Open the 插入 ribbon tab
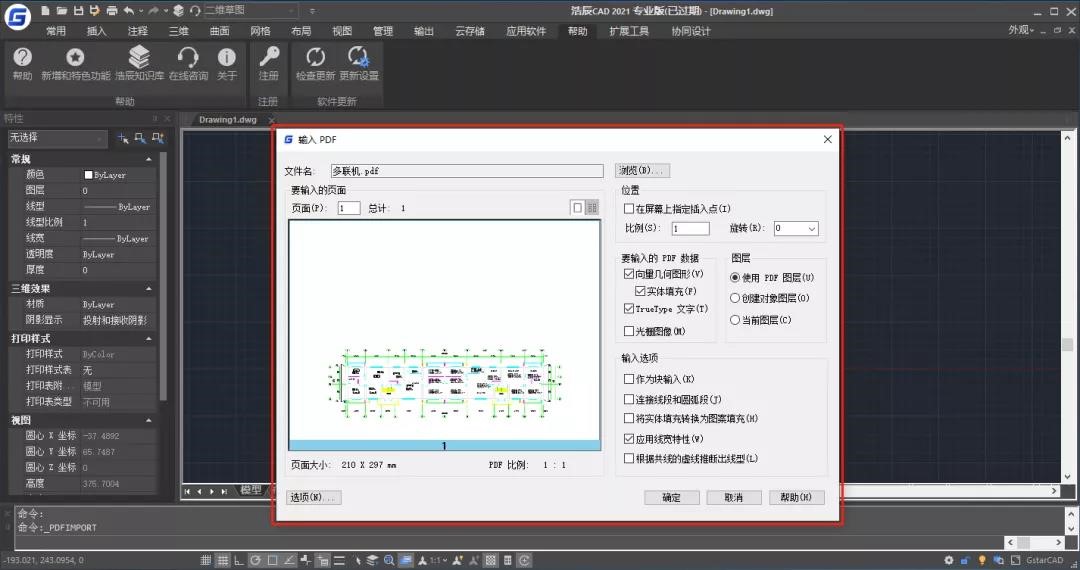 96,31
